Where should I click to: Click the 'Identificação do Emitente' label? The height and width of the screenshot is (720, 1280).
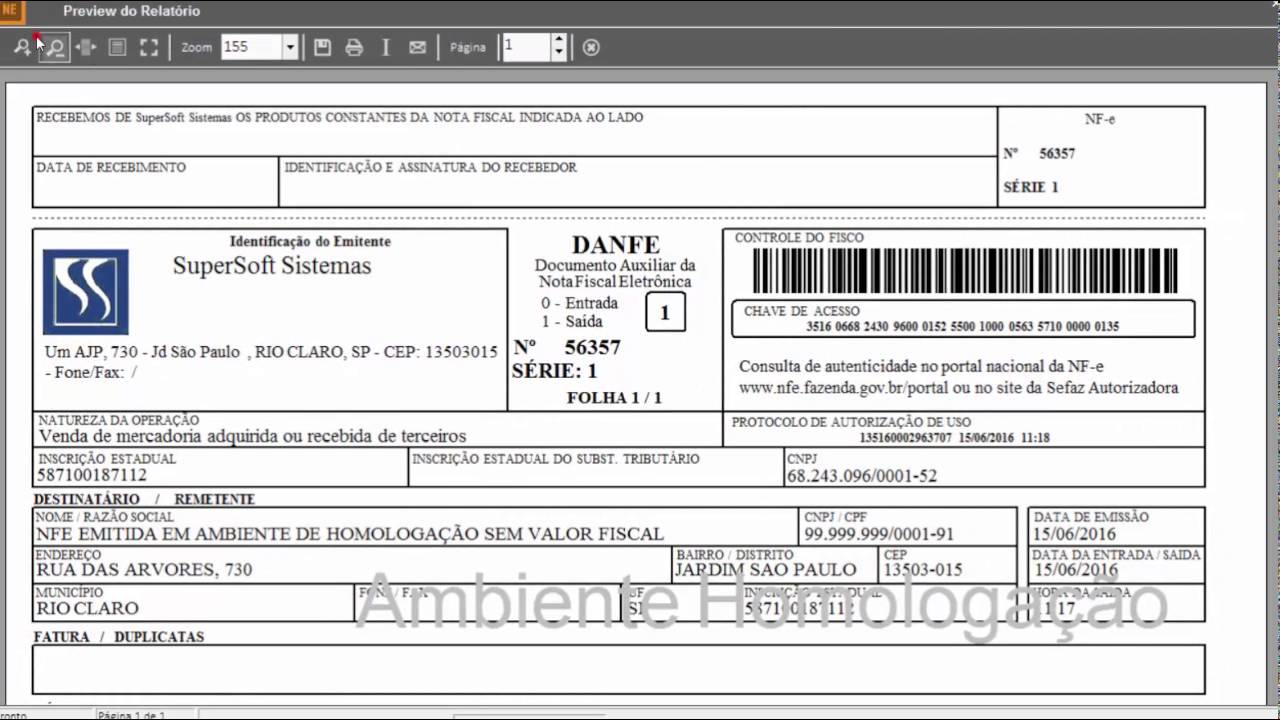310,241
